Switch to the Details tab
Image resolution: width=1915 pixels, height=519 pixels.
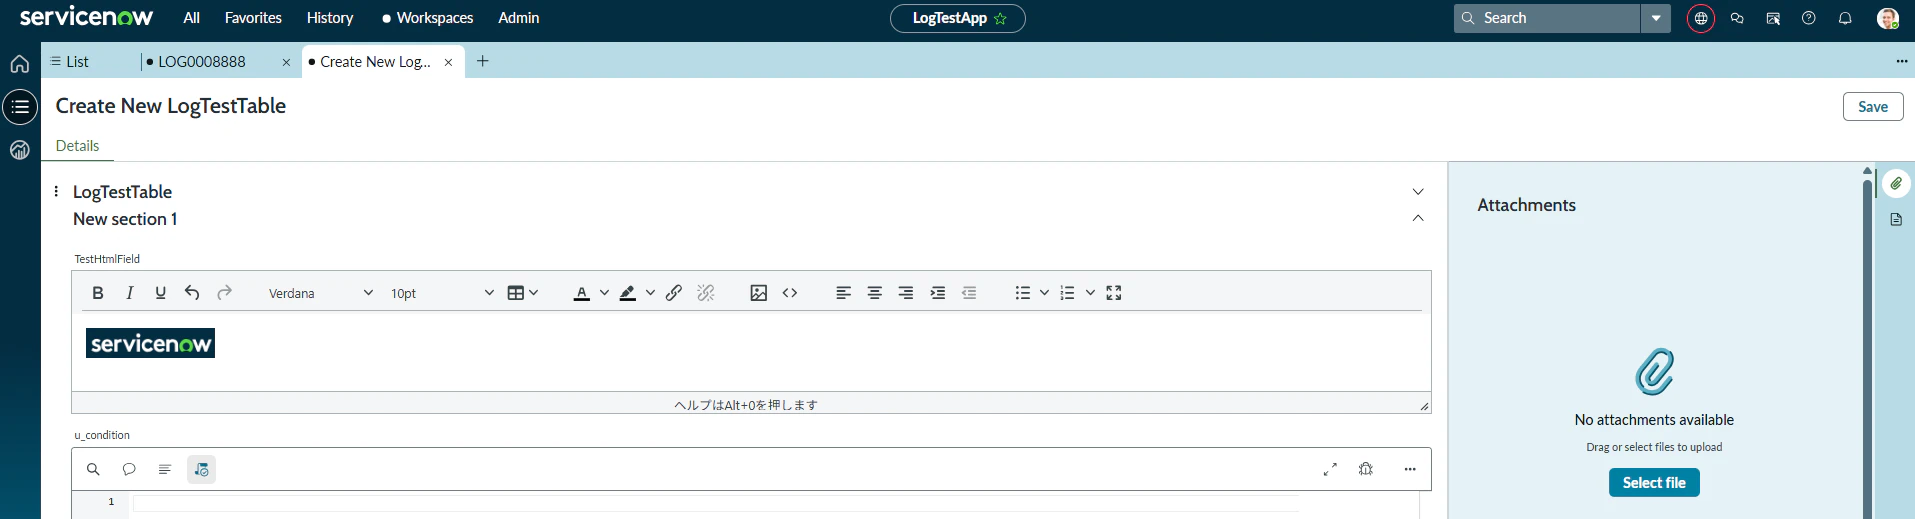click(77, 146)
